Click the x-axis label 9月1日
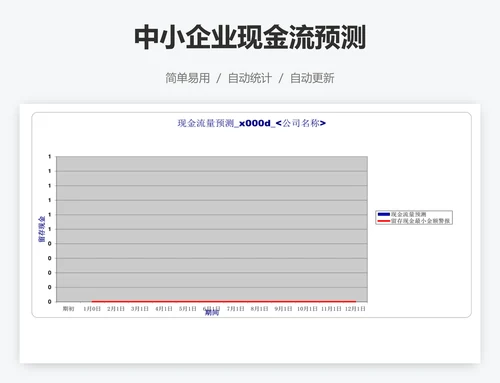Viewport: 500px width, 383px height. 283,309
